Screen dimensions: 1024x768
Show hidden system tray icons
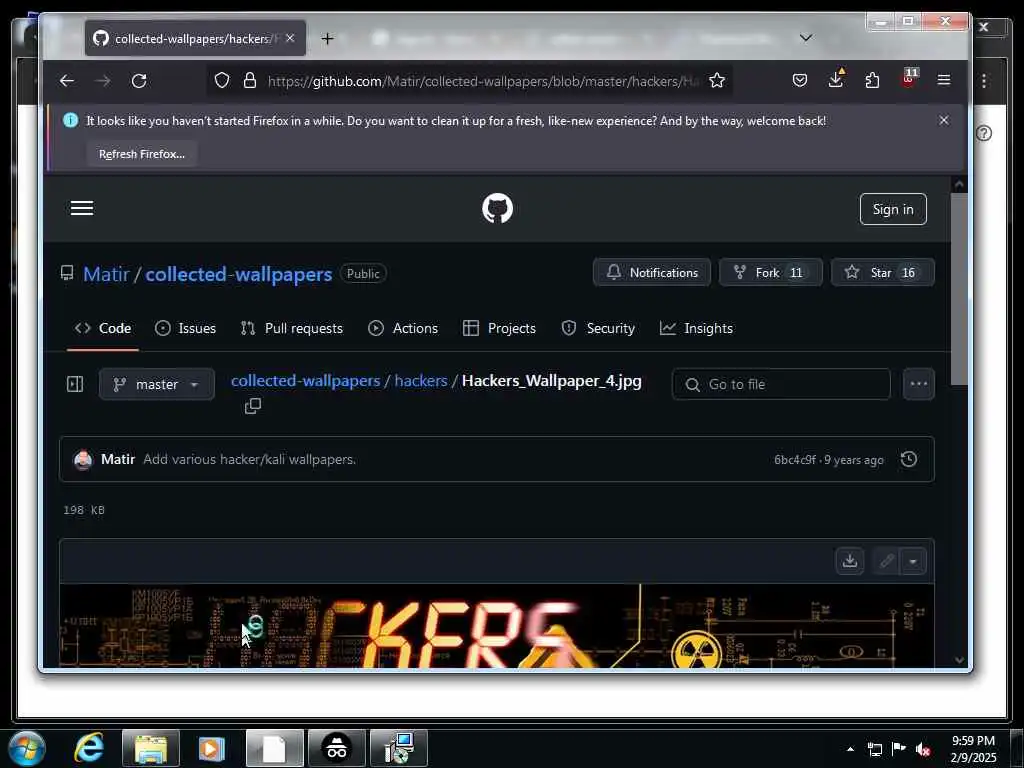coord(850,748)
